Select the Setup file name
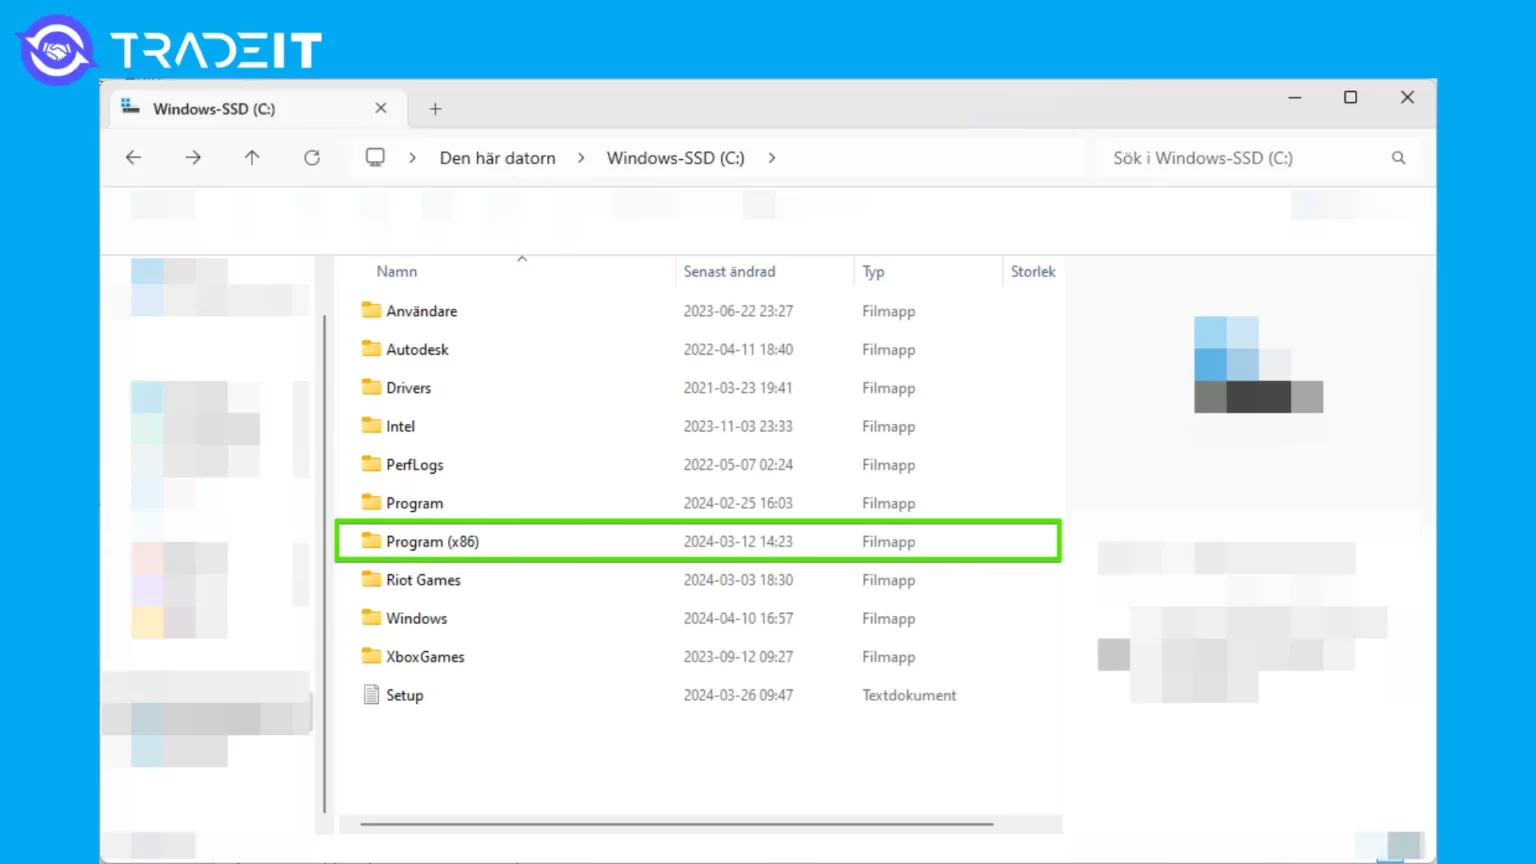This screenshot has height=864, width=1536. (x=404, y=695)
